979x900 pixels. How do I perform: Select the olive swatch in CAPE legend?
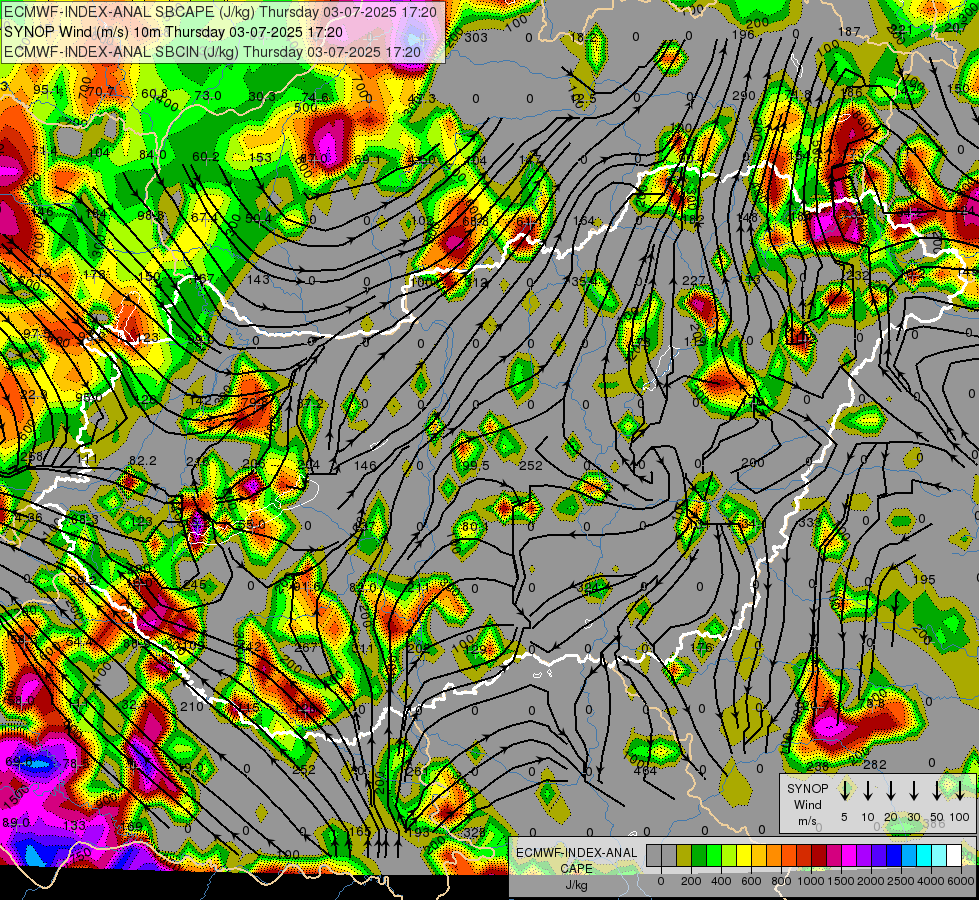(684, 856)
